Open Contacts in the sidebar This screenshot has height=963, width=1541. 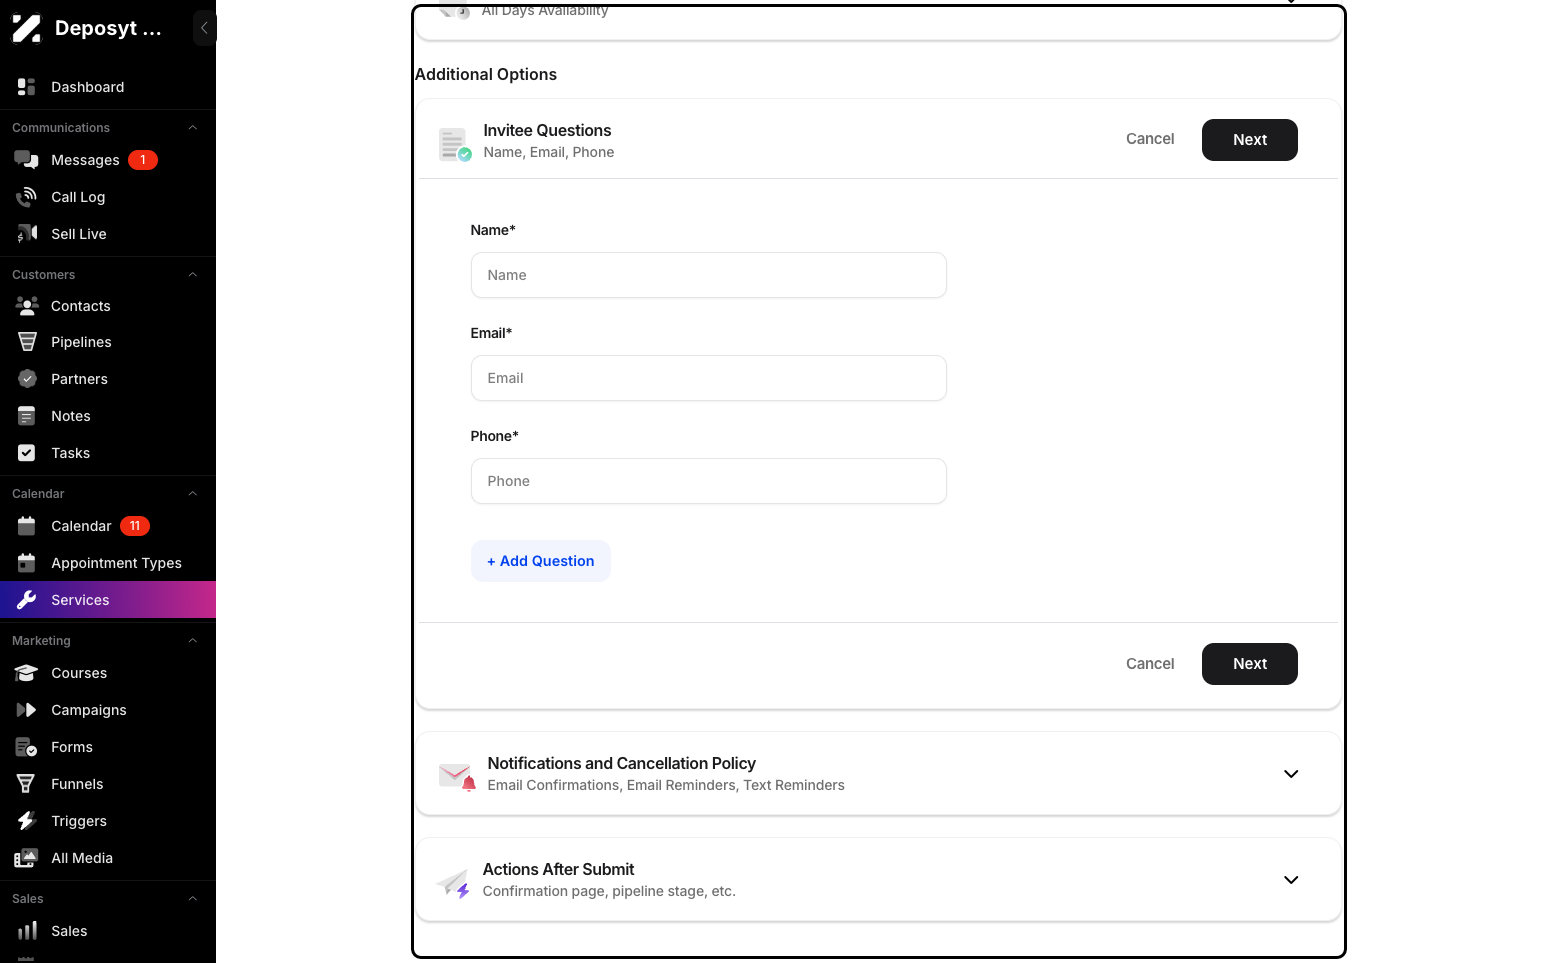pos(108,306)
